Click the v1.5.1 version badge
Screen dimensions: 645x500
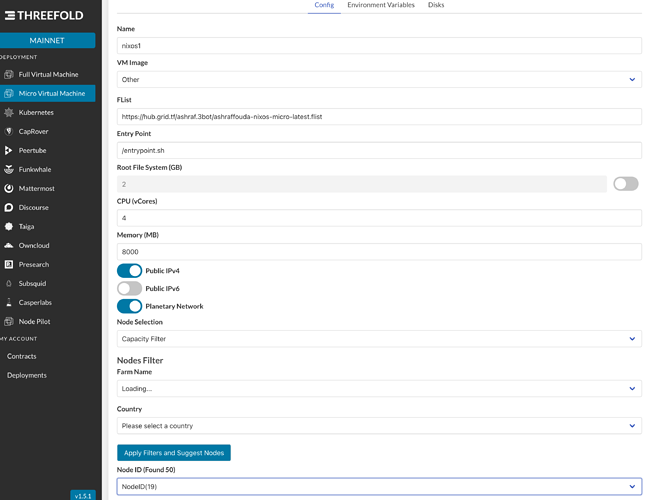point(83,495)
